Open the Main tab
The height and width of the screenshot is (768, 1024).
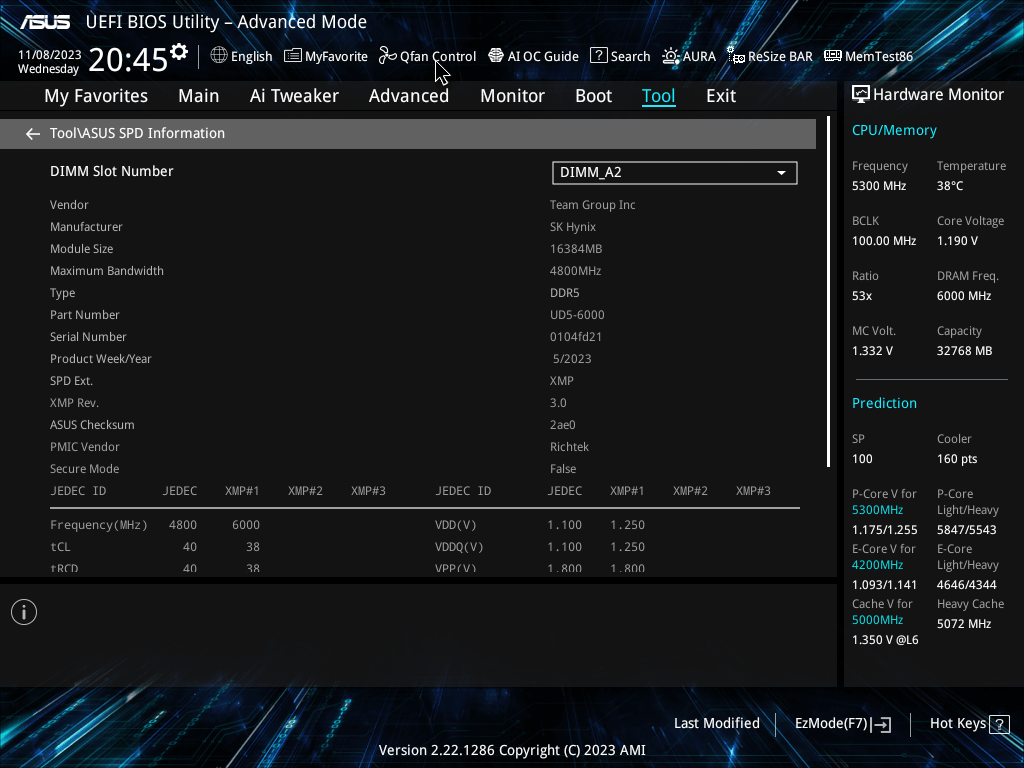199,96
